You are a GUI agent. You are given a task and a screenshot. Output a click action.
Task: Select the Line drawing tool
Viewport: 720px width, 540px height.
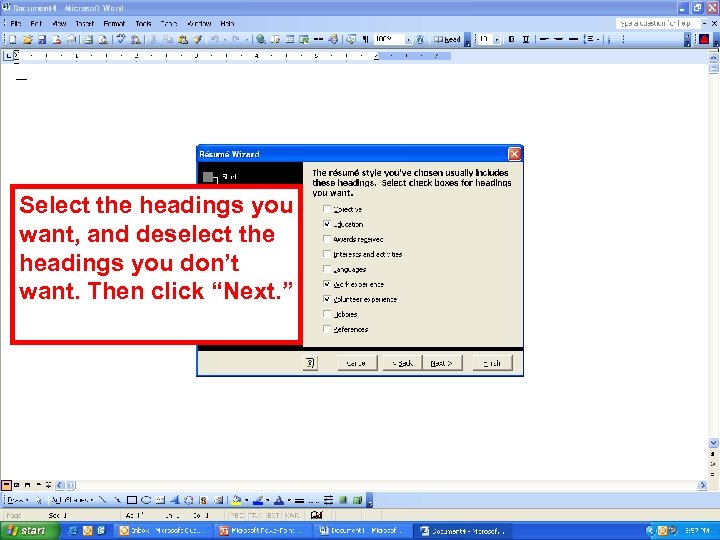103,500
